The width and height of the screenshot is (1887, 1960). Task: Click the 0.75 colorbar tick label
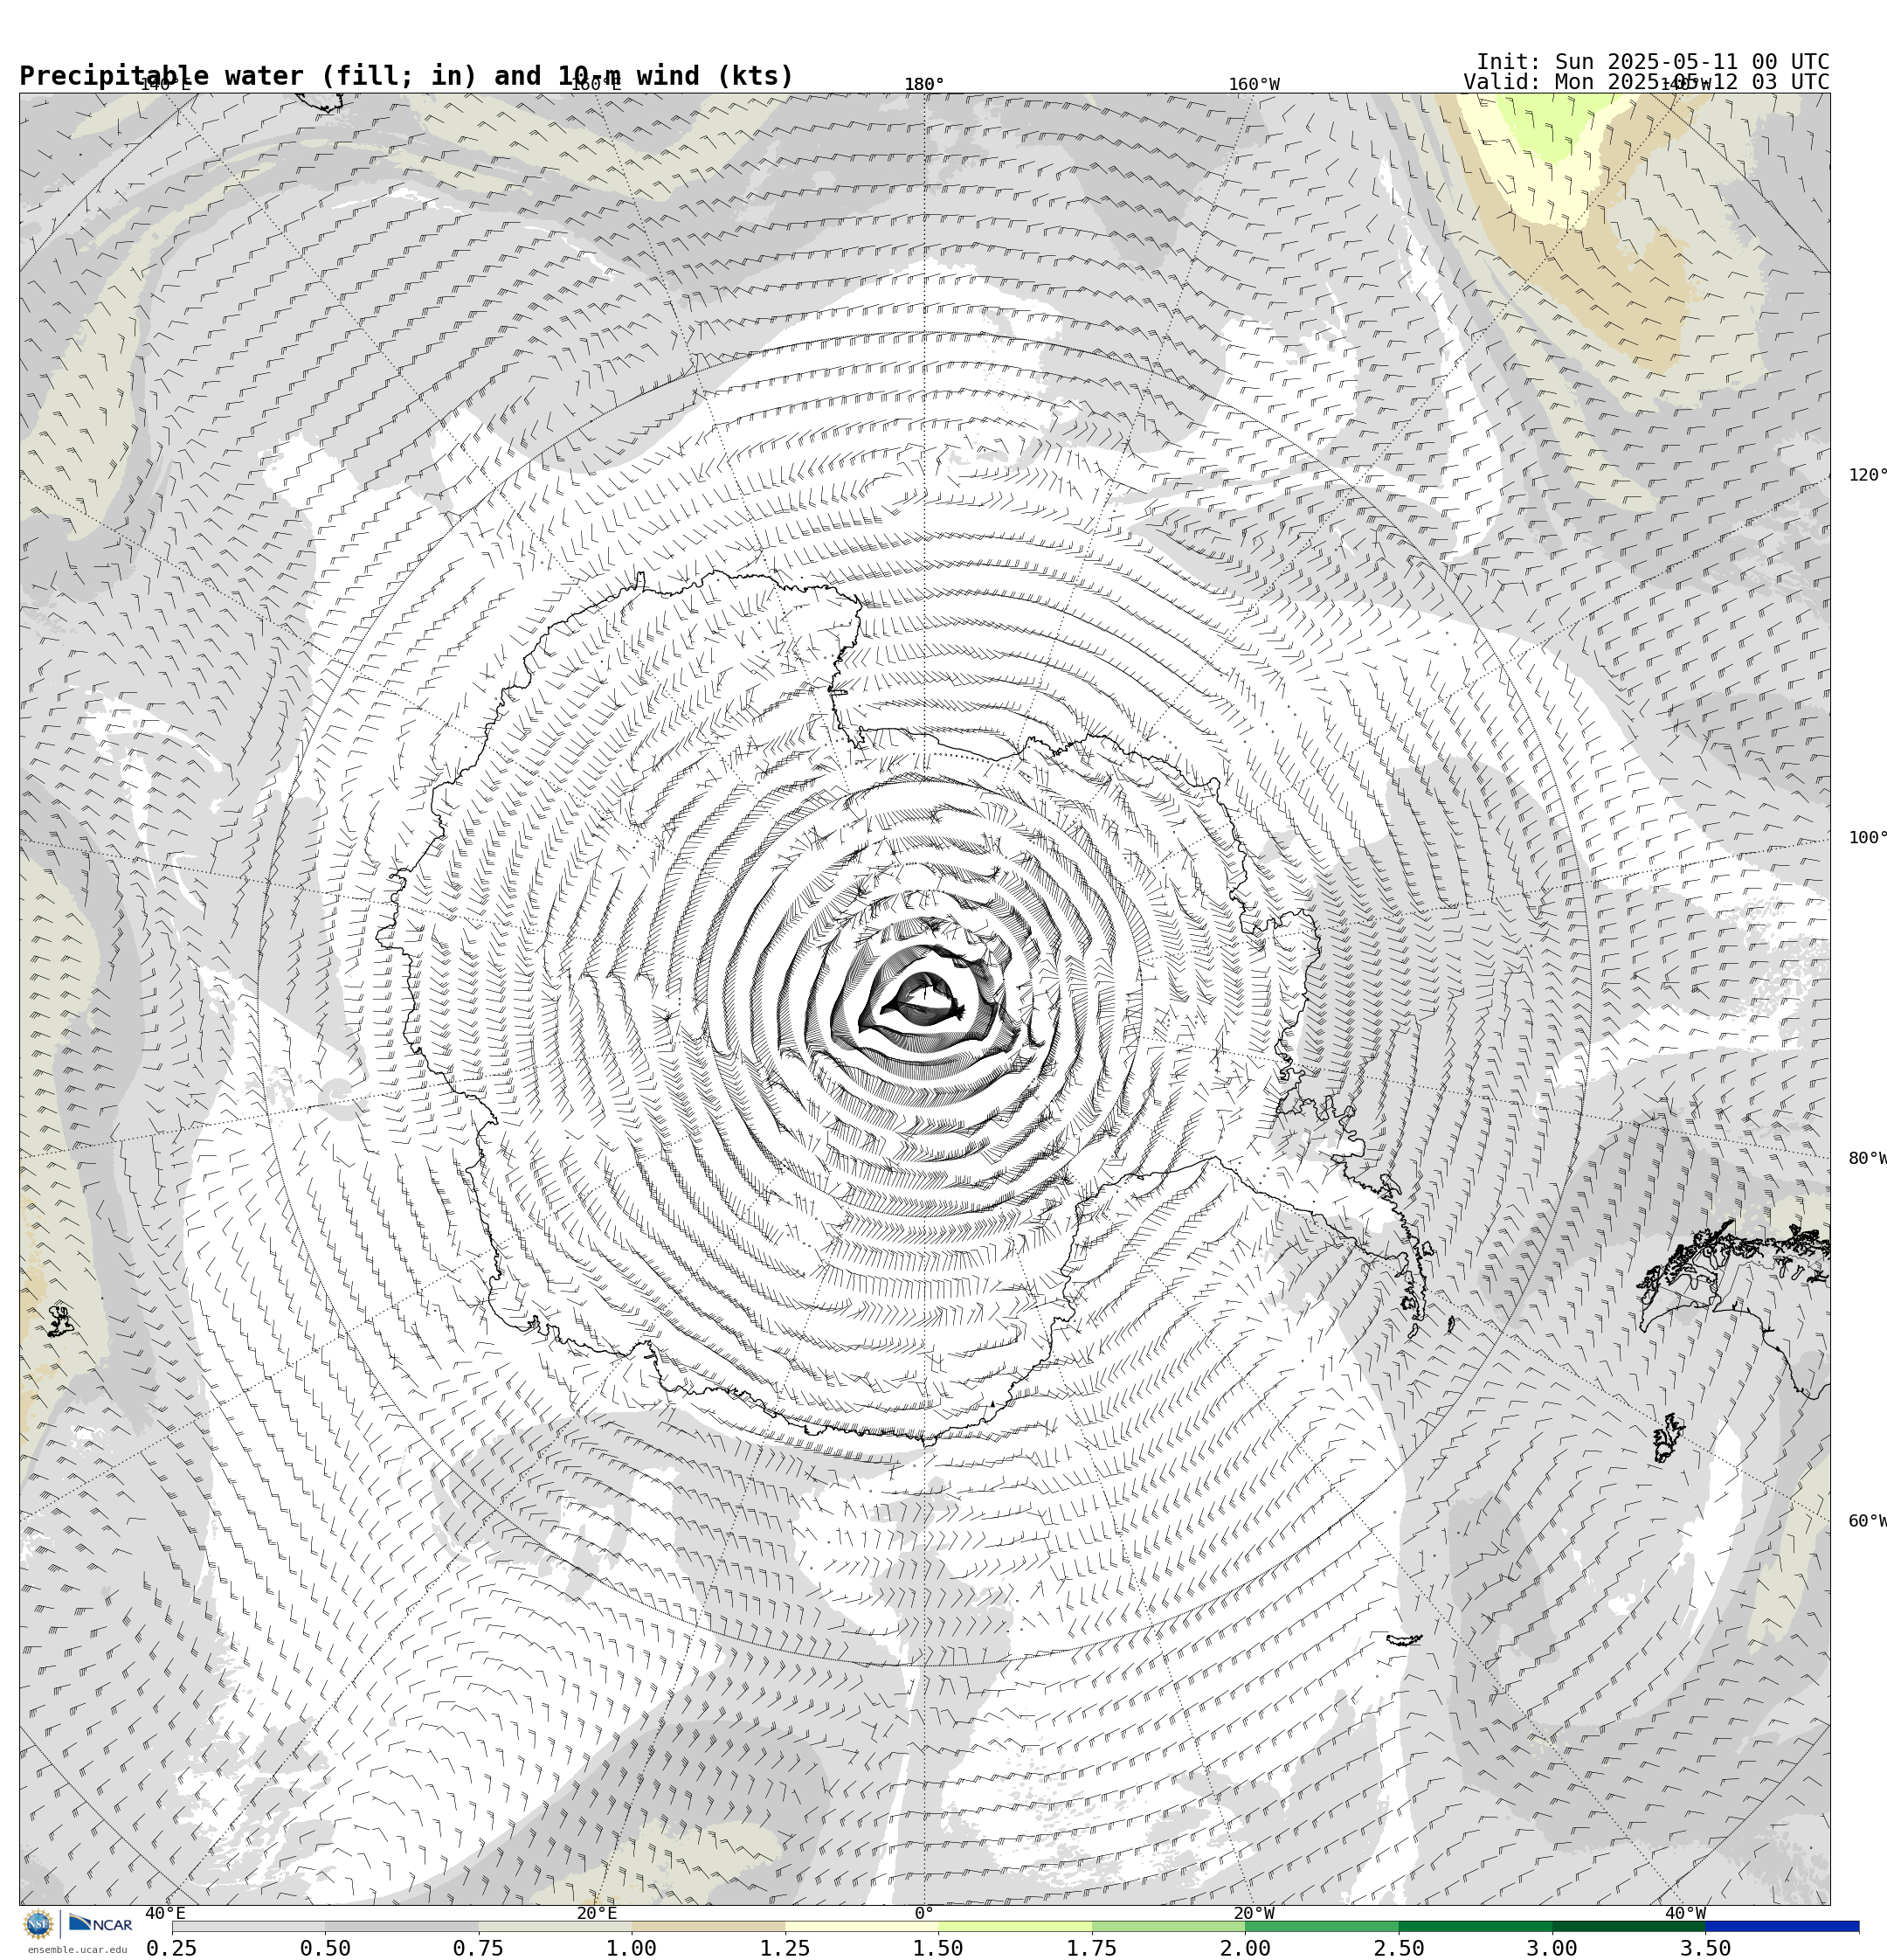point(478,1948)
